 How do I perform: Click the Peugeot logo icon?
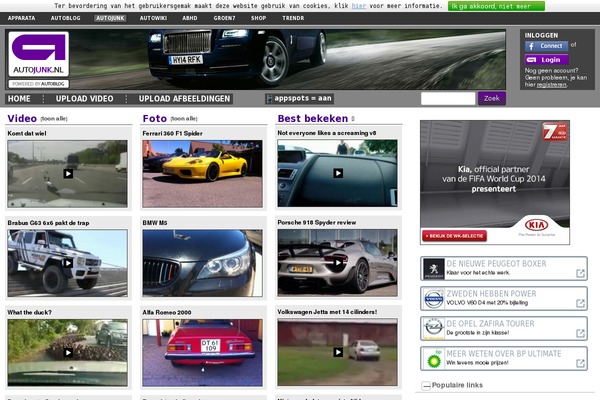pos(434,268)
